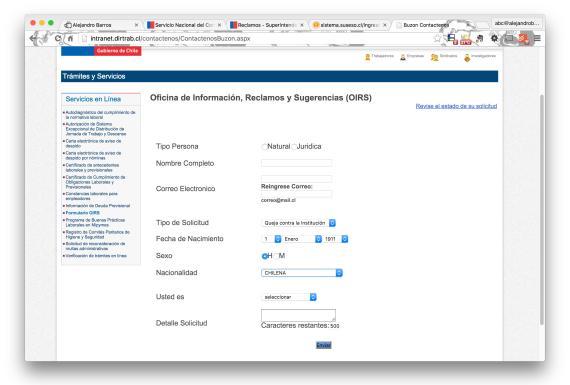Click the Servicios en Línea sidebar heading
Viewport: 570px width, 385px height.
pyautogui.click(x=93, y=99)
